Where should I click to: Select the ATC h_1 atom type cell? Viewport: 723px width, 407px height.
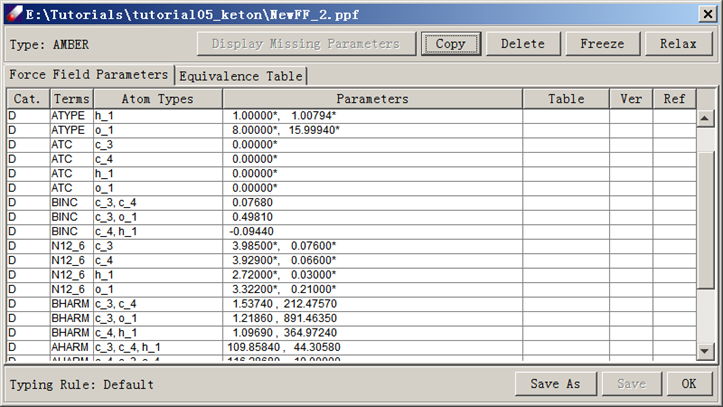158,174
